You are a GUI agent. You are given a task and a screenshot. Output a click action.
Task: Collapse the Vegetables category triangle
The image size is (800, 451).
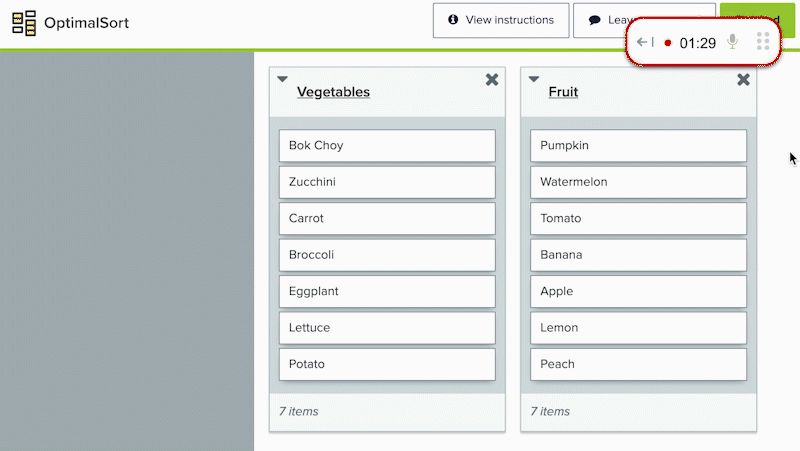pos(282,79)
